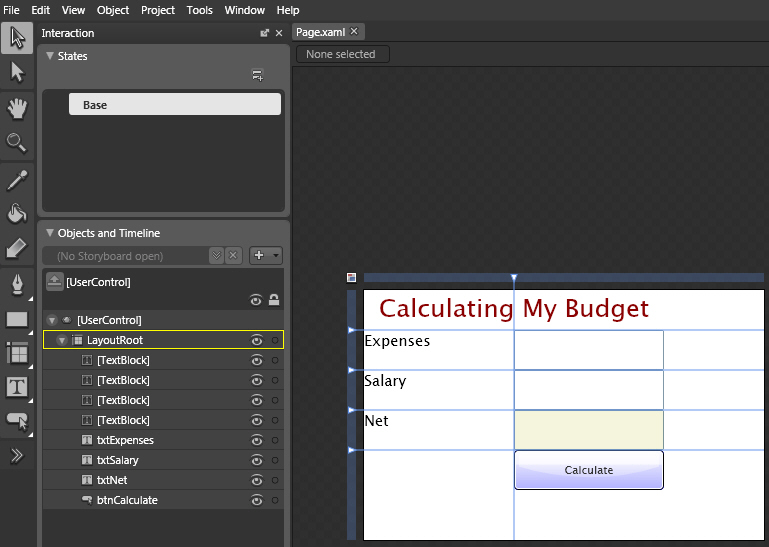Open the Asset Library chevrons
769x547 pixels.
pyautogui.click(x=17, y=456)
